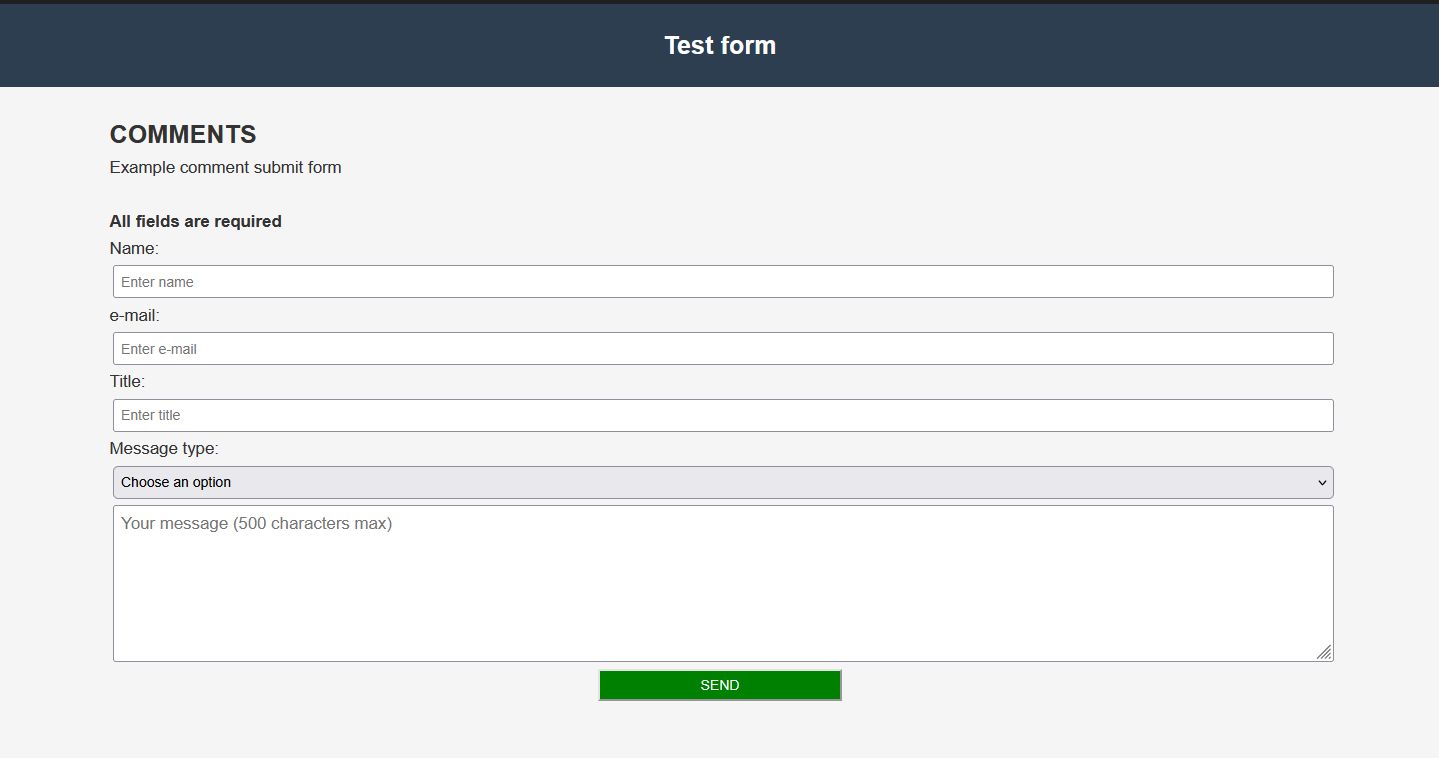Screen dimensions: 1439x758
Task: Click the 'Test form' header title
Action: (x=720, y=45)
